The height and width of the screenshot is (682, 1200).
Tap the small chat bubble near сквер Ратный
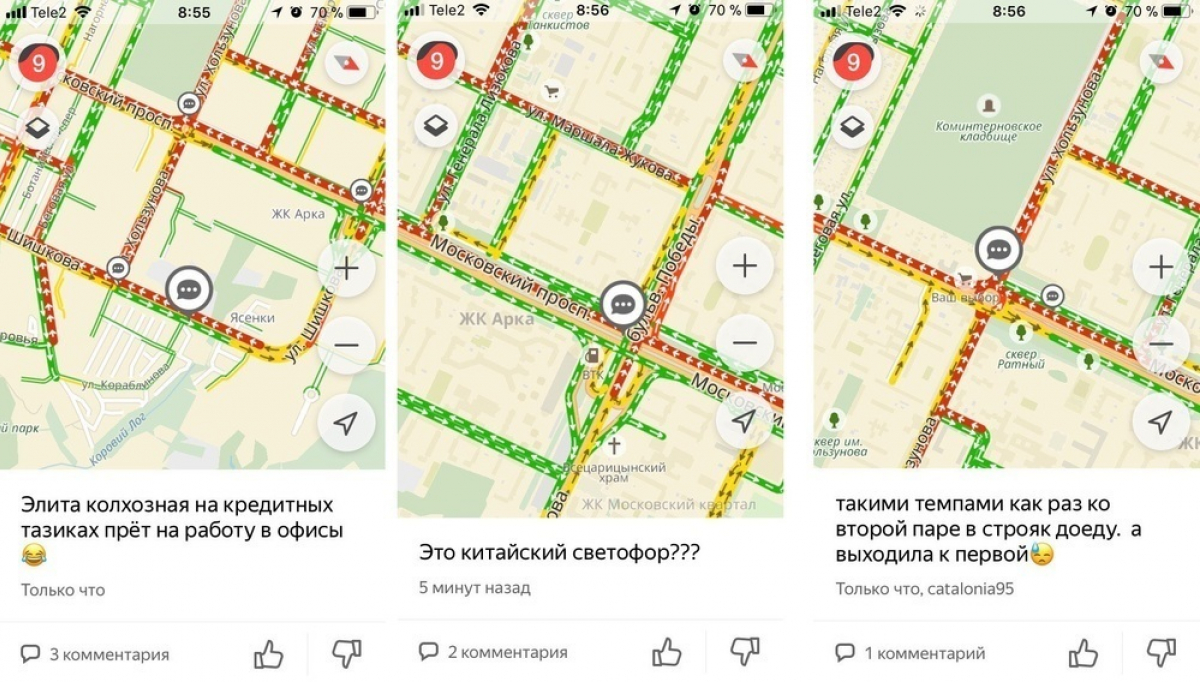click(x=1052, y=295)
